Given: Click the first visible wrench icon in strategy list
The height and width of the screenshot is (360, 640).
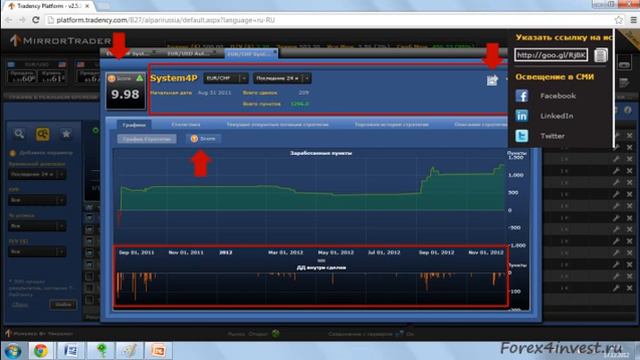Looking at the screenshot, I should [616, 136].
